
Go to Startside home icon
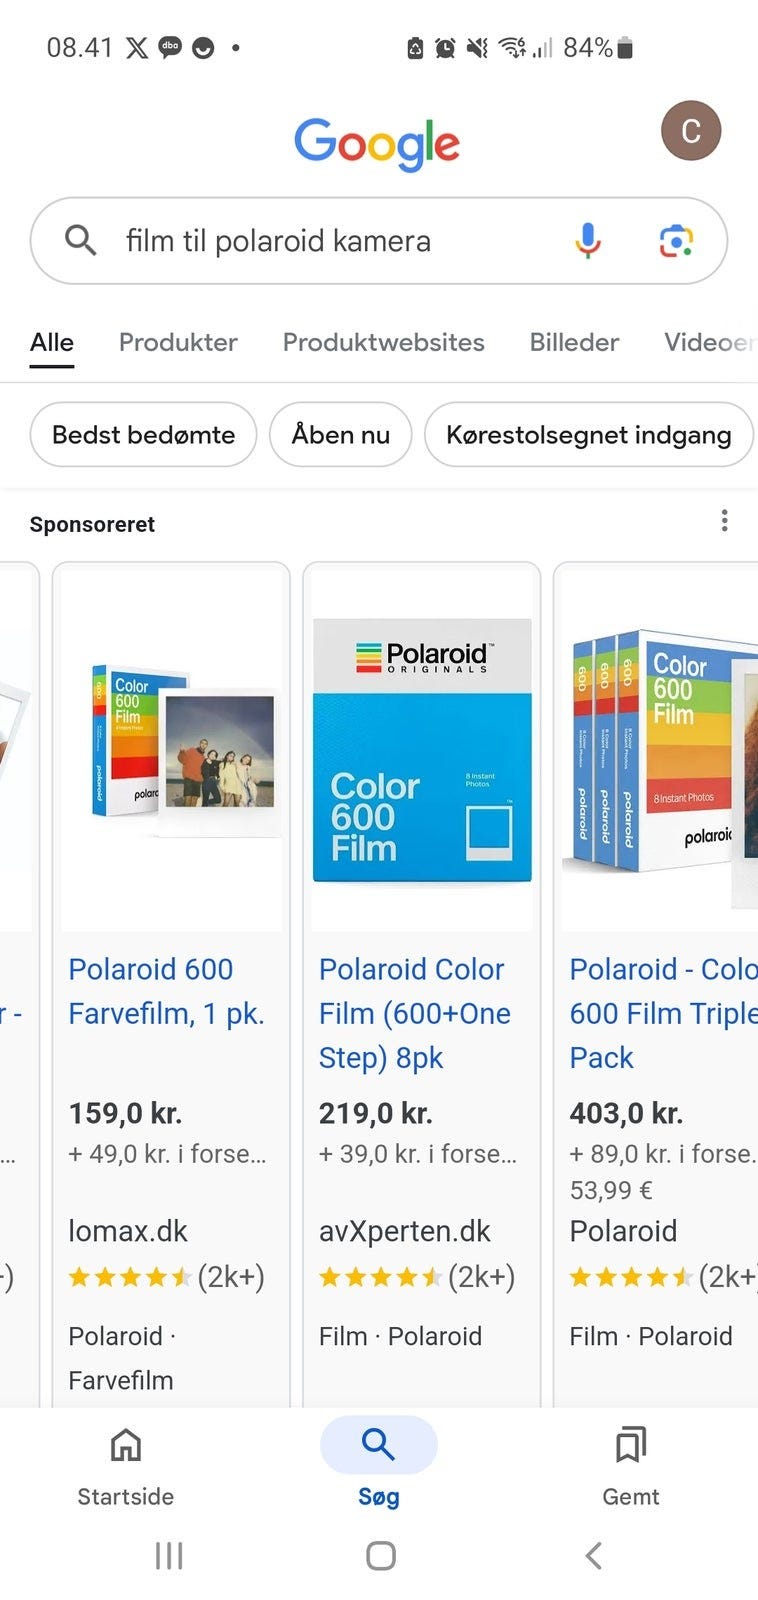[x=126, y=1445]
